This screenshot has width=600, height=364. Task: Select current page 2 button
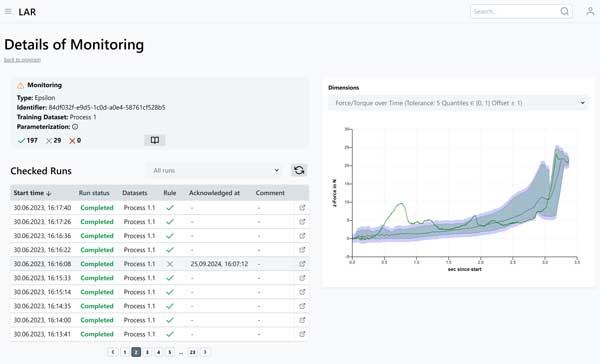pos(136,352)
